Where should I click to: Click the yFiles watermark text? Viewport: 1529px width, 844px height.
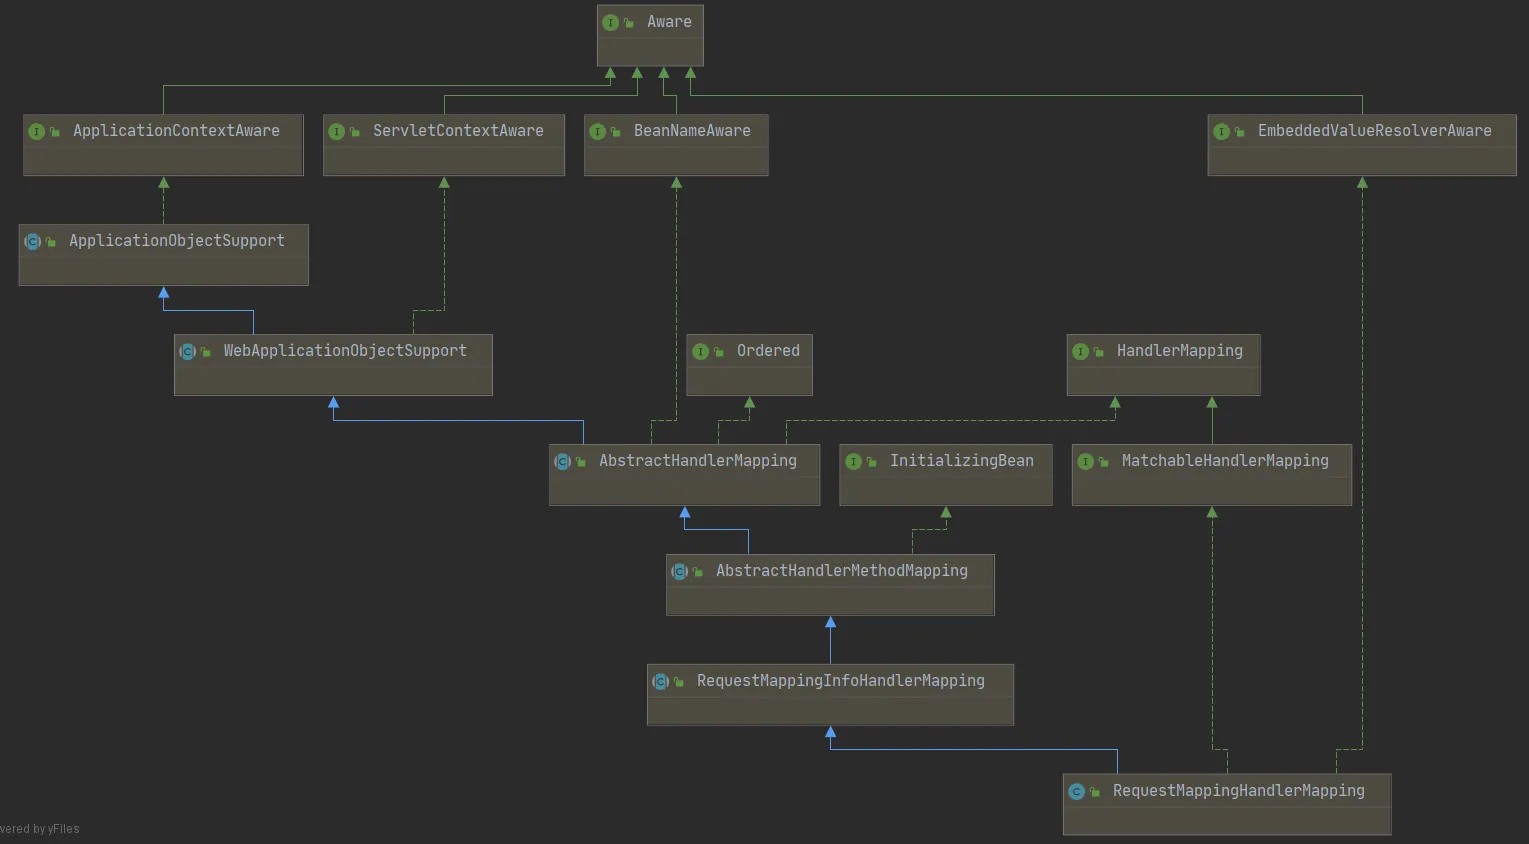(40, 829)
